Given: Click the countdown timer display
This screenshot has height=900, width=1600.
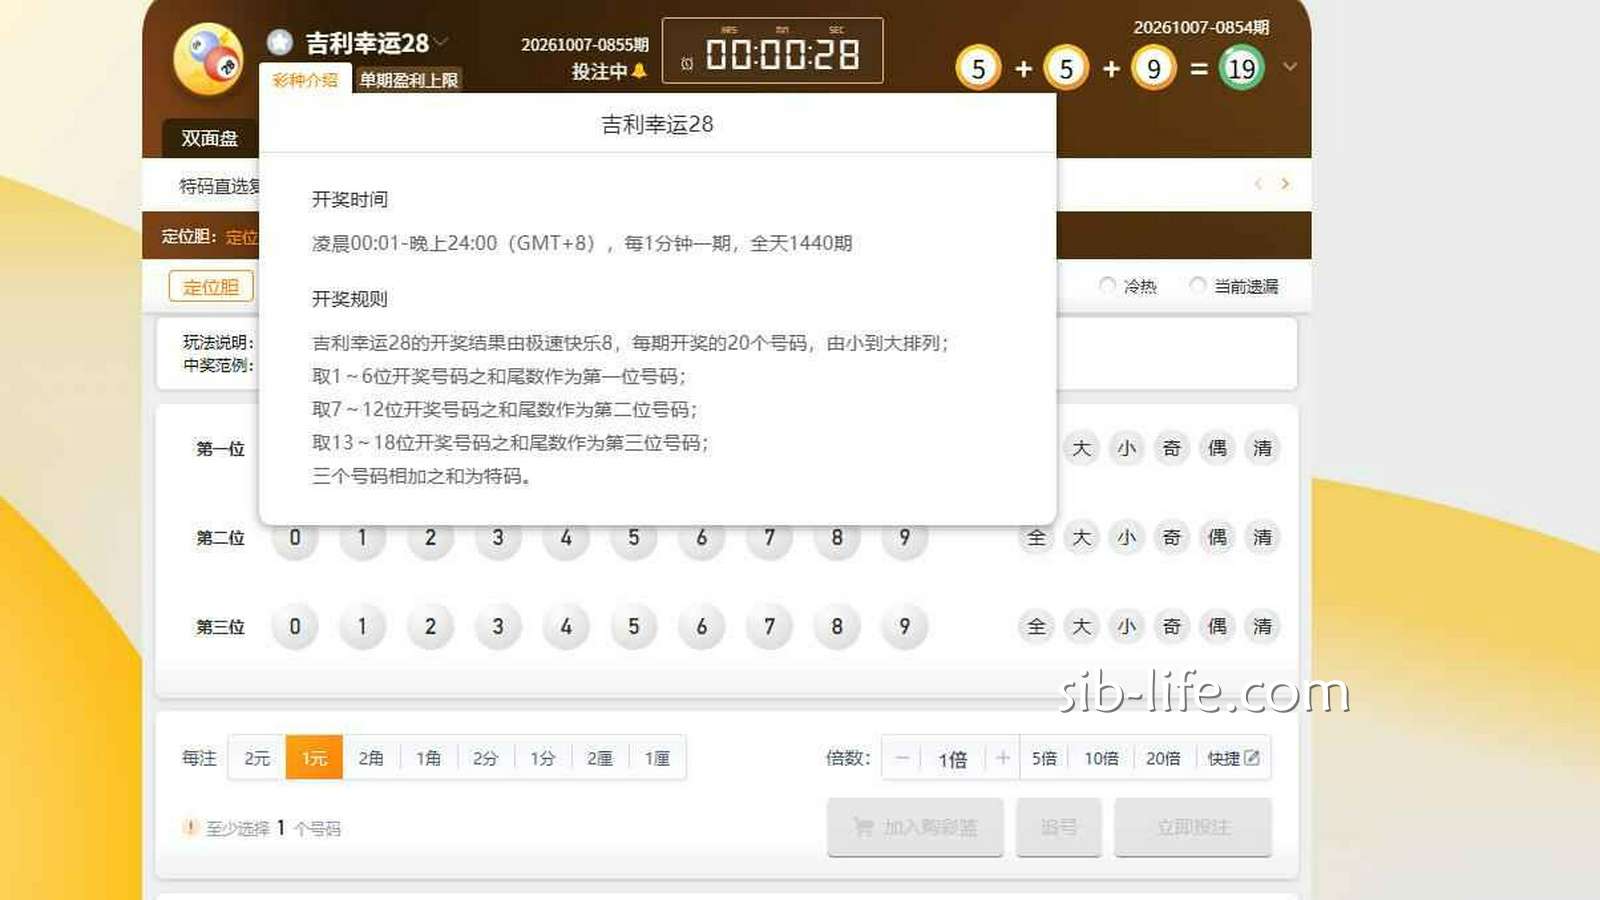Looking at the screenshot, I should 773,51.
